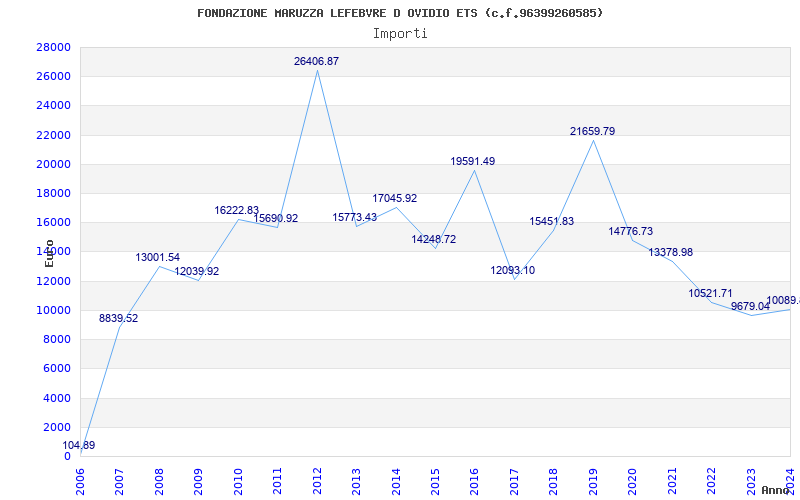Screen dimensions: 800x500
Task: Click the Anno axis label
Action: pos(775,490)
